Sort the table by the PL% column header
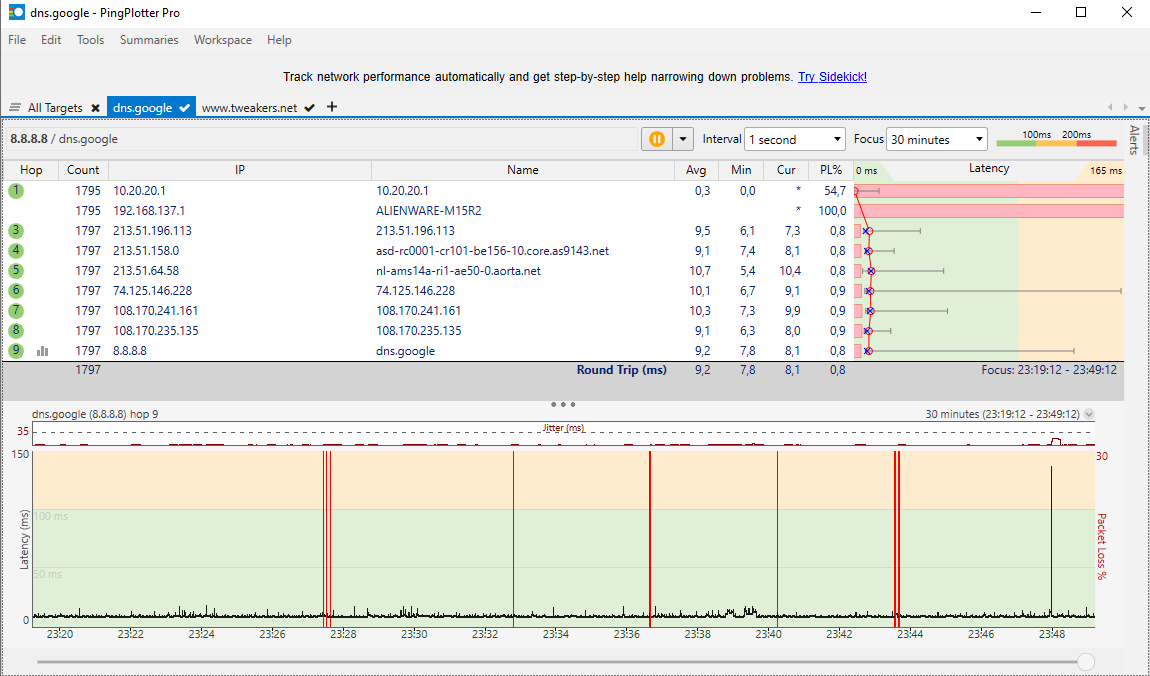The height and width of the screenshot is (676, 1150). (x=831, y=170)
